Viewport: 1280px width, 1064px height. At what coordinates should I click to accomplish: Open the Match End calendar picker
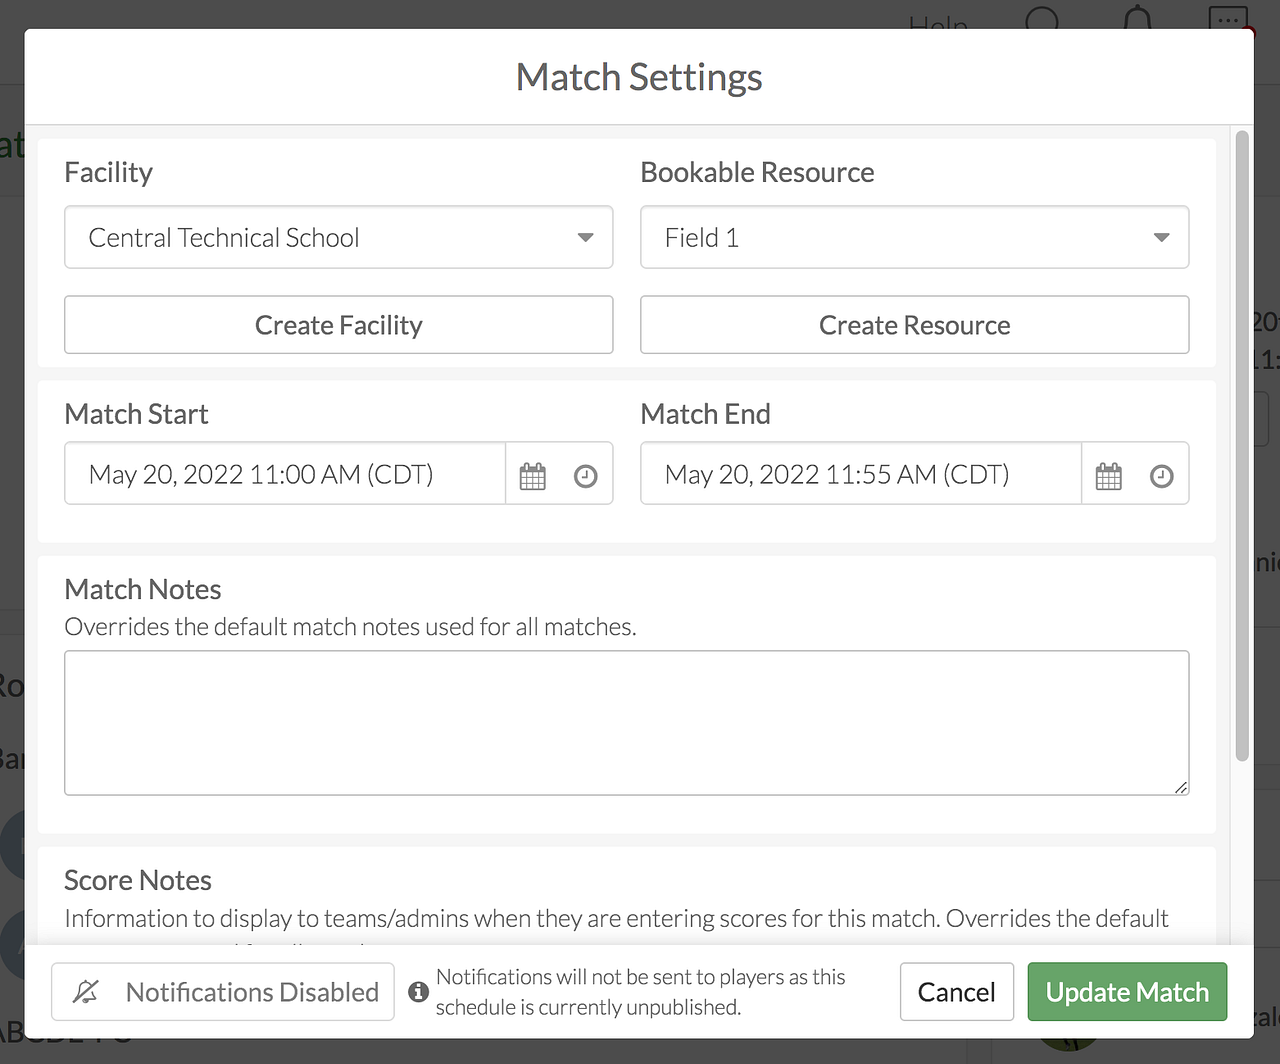coord(1109,476)
